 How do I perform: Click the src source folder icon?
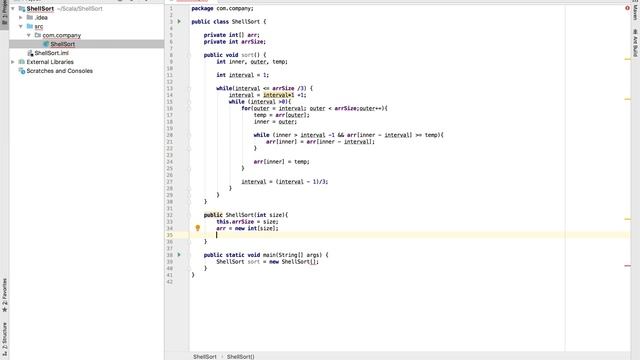click(30, 27)
